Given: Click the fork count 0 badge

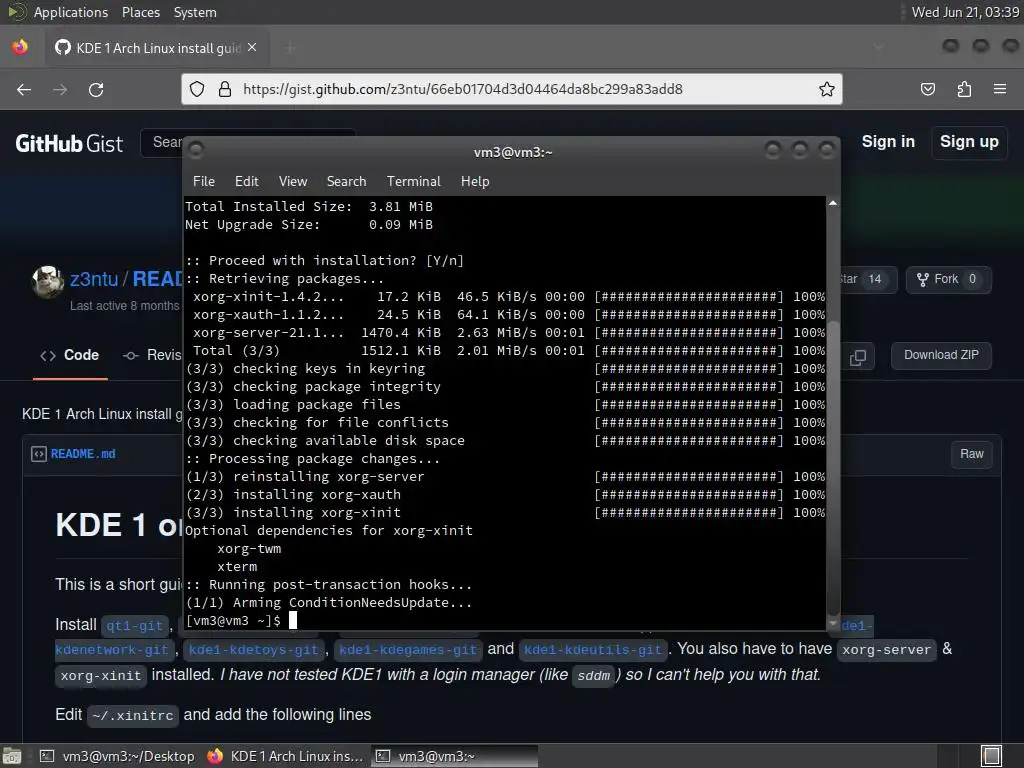Looking at the screenshot, I should [972, 280].
